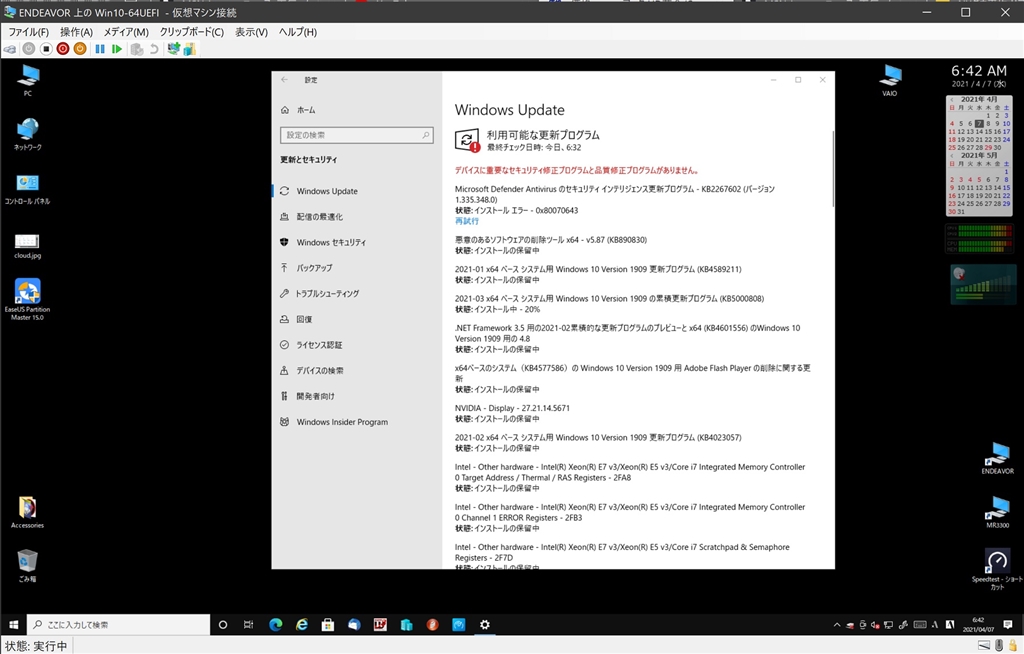Expand hidden system tray icons chevron
The width and height of the screenshot is (1024, 654).
coord(837,625)
